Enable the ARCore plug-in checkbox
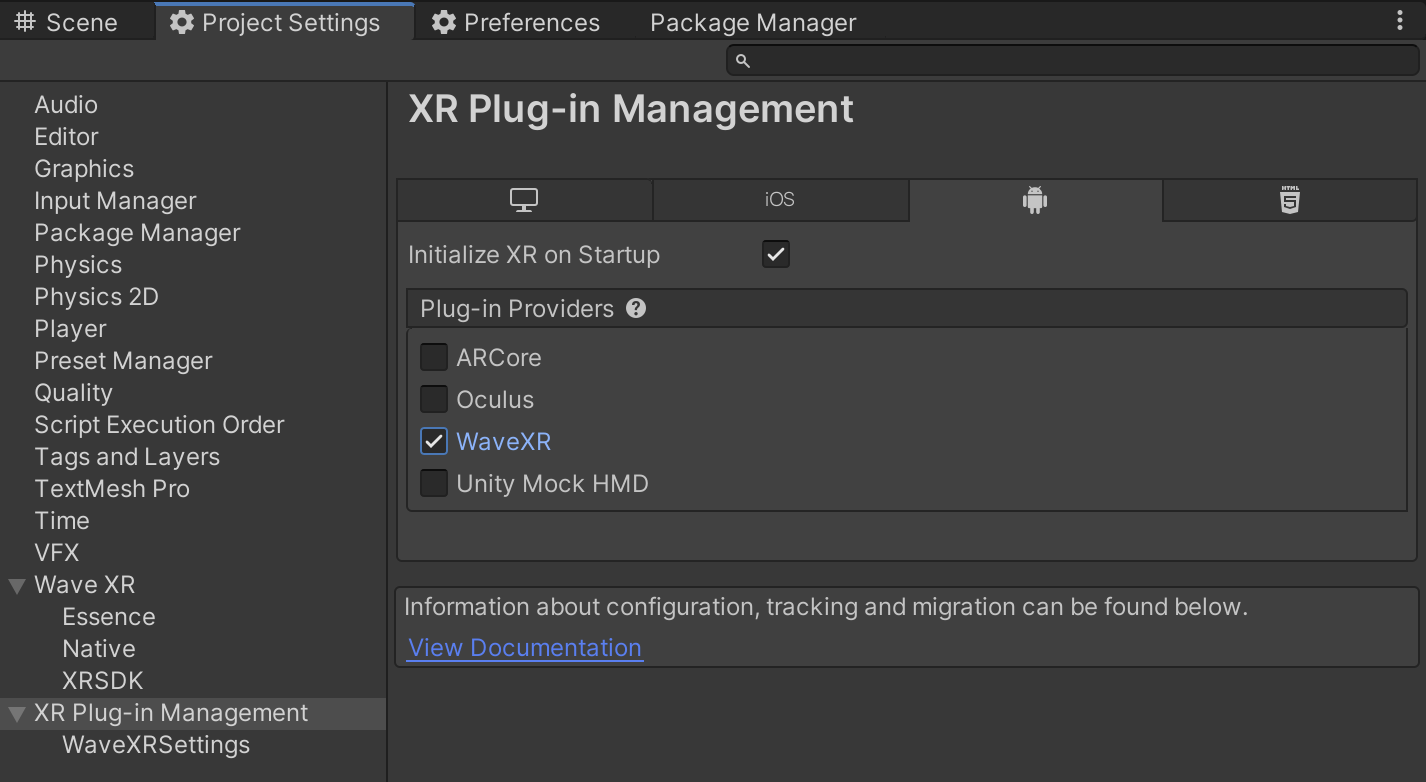The image size is (1426, 782). pos(434,357)
